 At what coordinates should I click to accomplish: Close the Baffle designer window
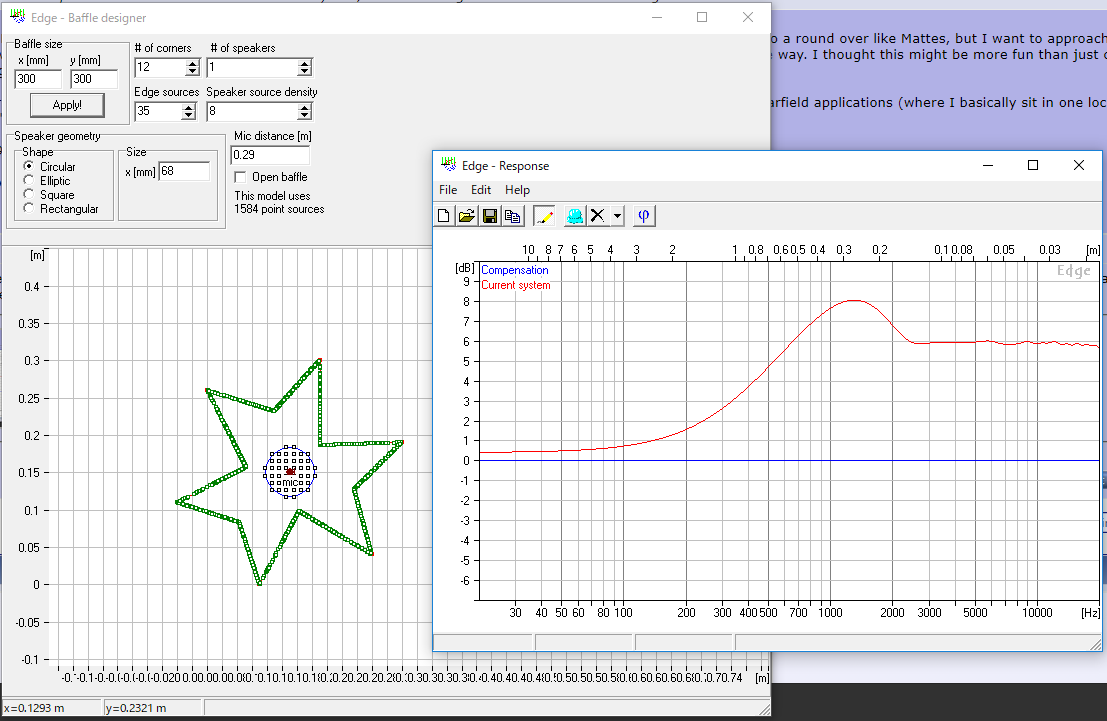pos(748,17)
